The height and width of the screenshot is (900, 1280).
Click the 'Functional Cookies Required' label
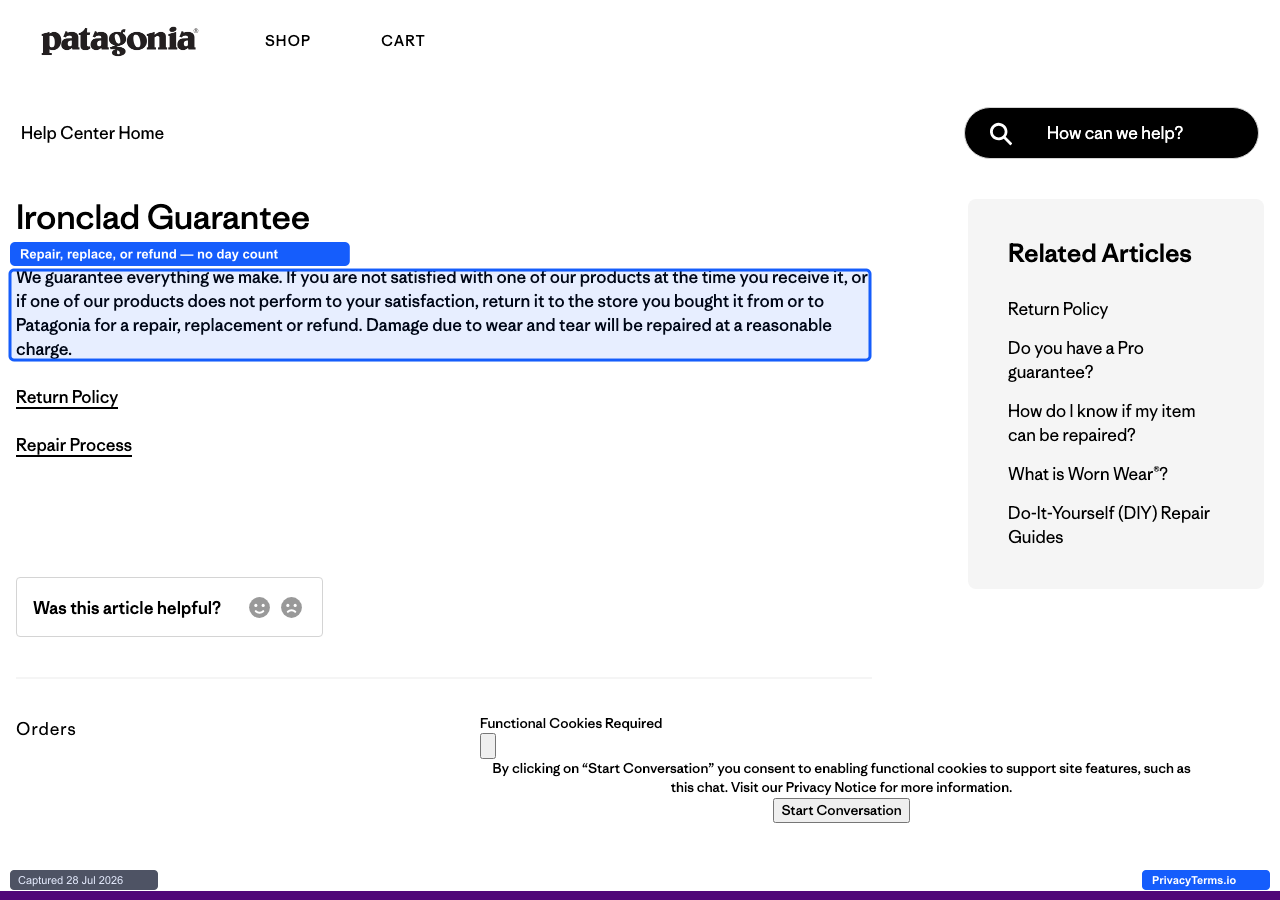click(x=571, y=723)
